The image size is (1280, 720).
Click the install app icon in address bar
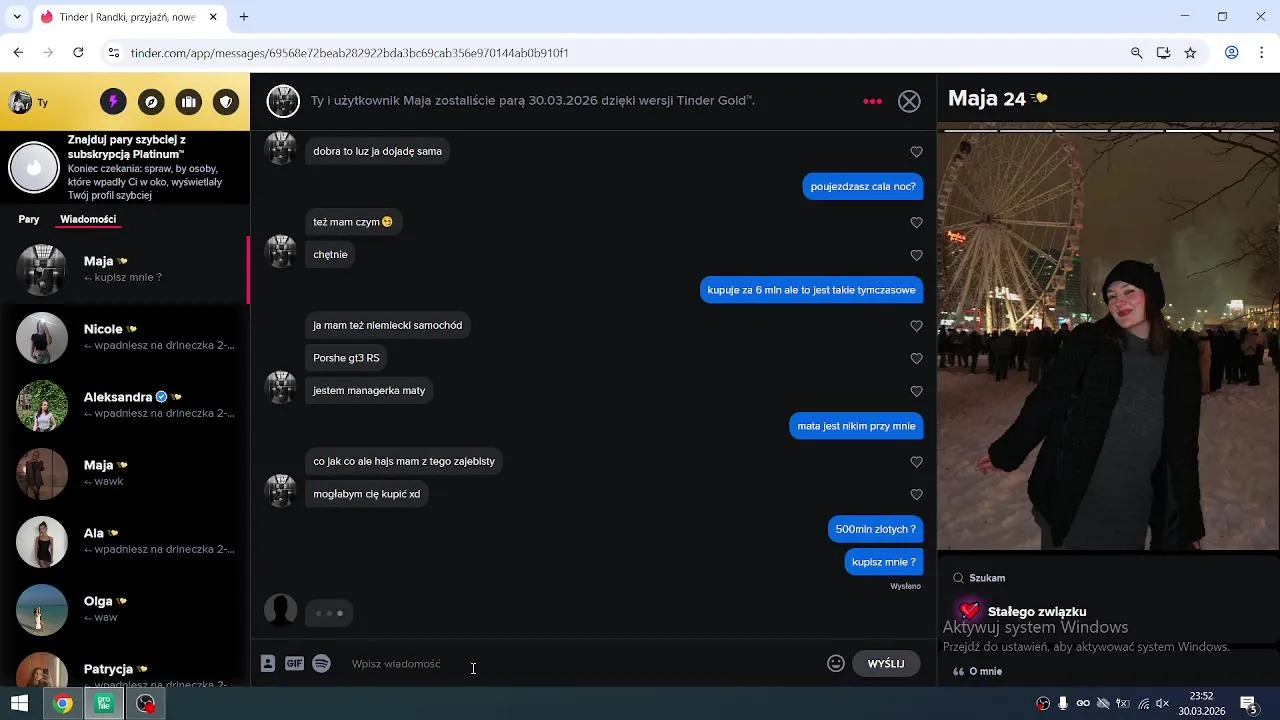point(1163,53)
